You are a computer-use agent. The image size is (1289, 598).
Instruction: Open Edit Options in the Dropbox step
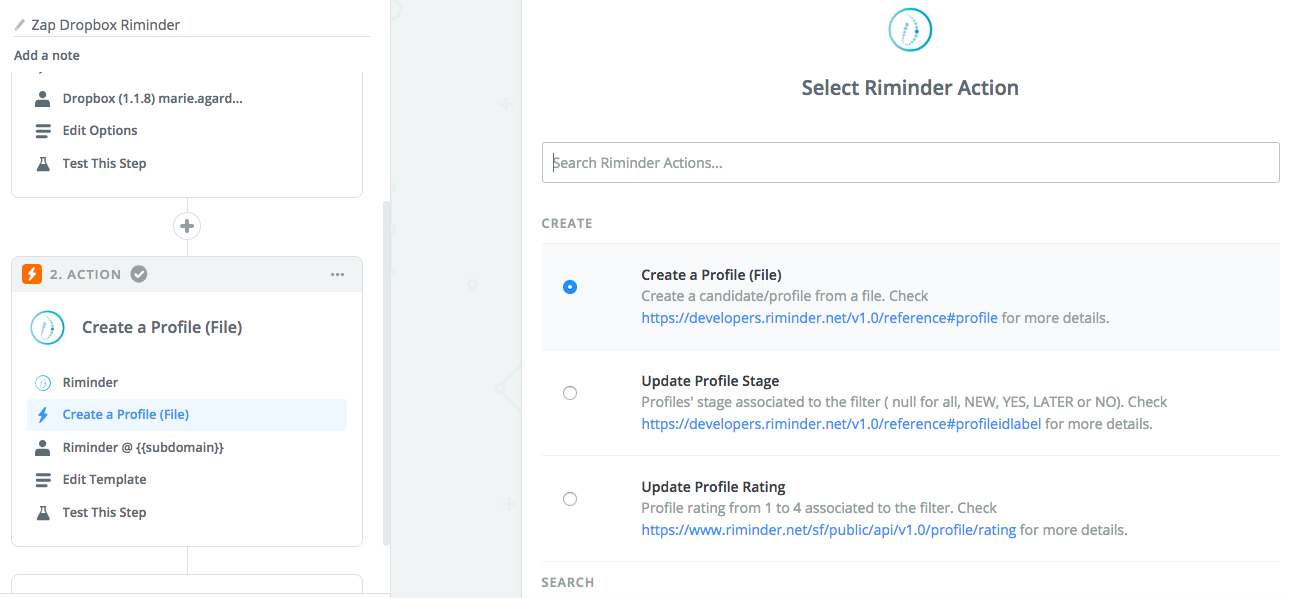100,131
